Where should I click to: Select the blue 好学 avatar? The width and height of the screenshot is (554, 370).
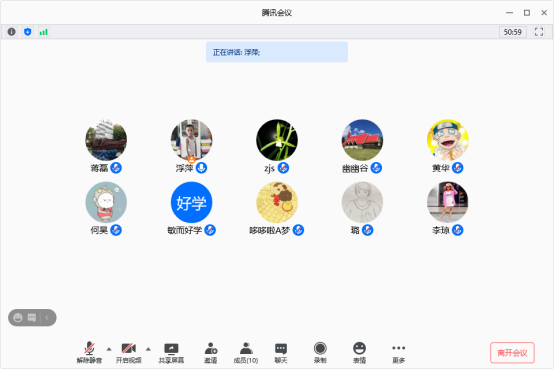click(191, 202)
